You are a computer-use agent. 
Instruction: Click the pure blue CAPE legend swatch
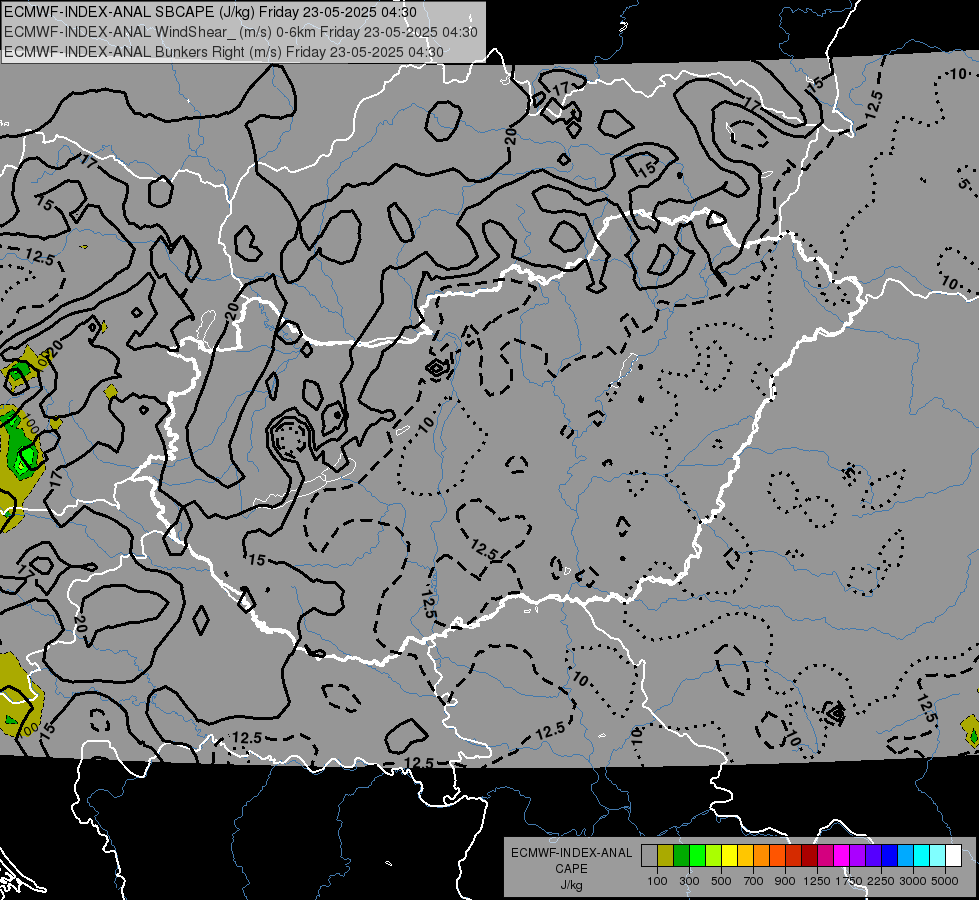(x=890, y=855)
